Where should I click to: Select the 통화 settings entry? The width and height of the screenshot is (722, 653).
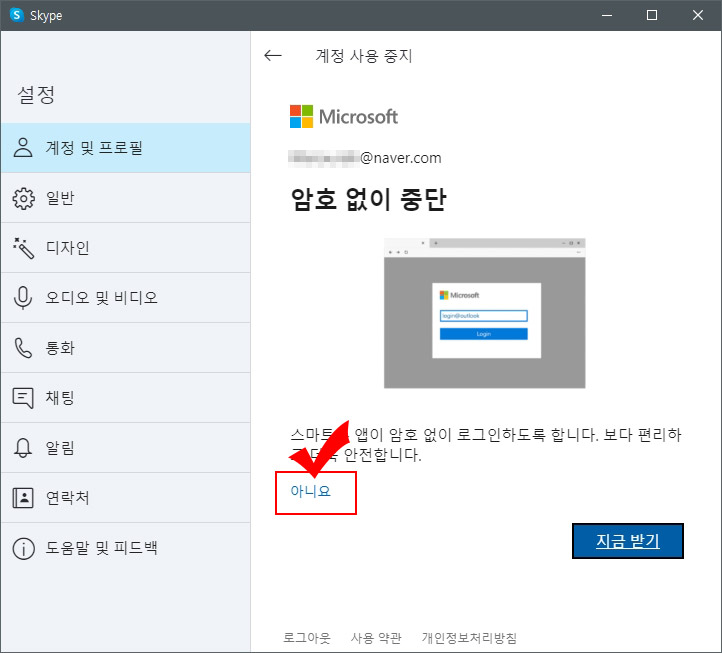click(x=126, y=348)
